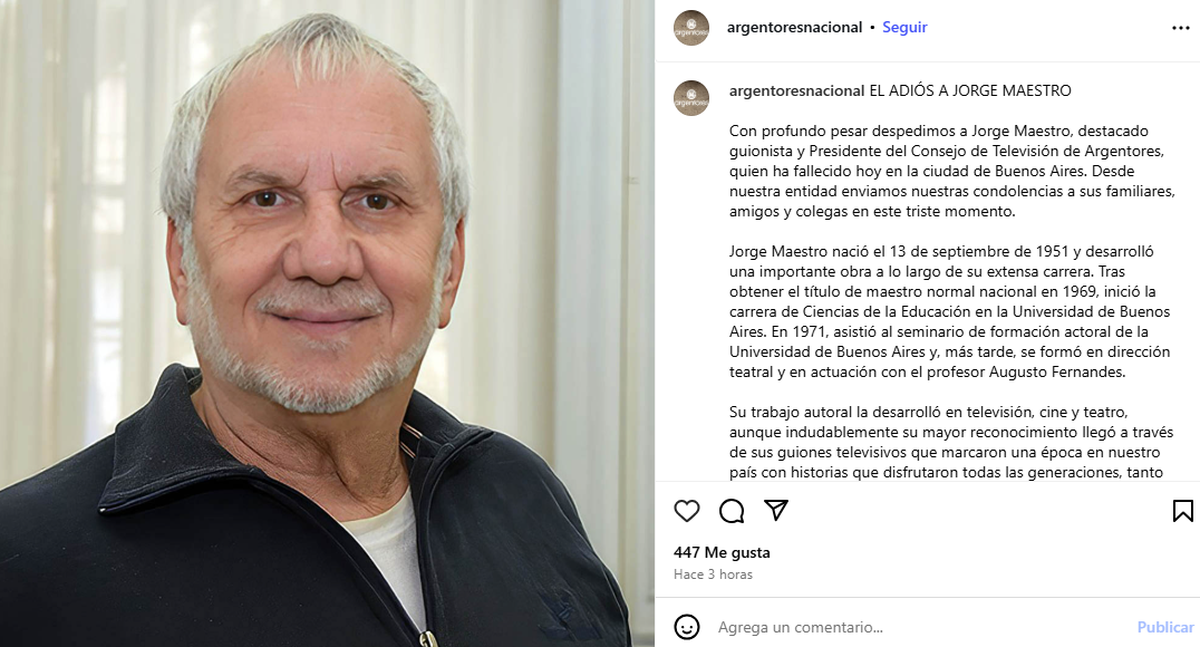Image resolution: width=1200 pixels, height=647 pixels.
Task: Click the Jorge Maestro portrait photo
Action: [x=327, y=323]
